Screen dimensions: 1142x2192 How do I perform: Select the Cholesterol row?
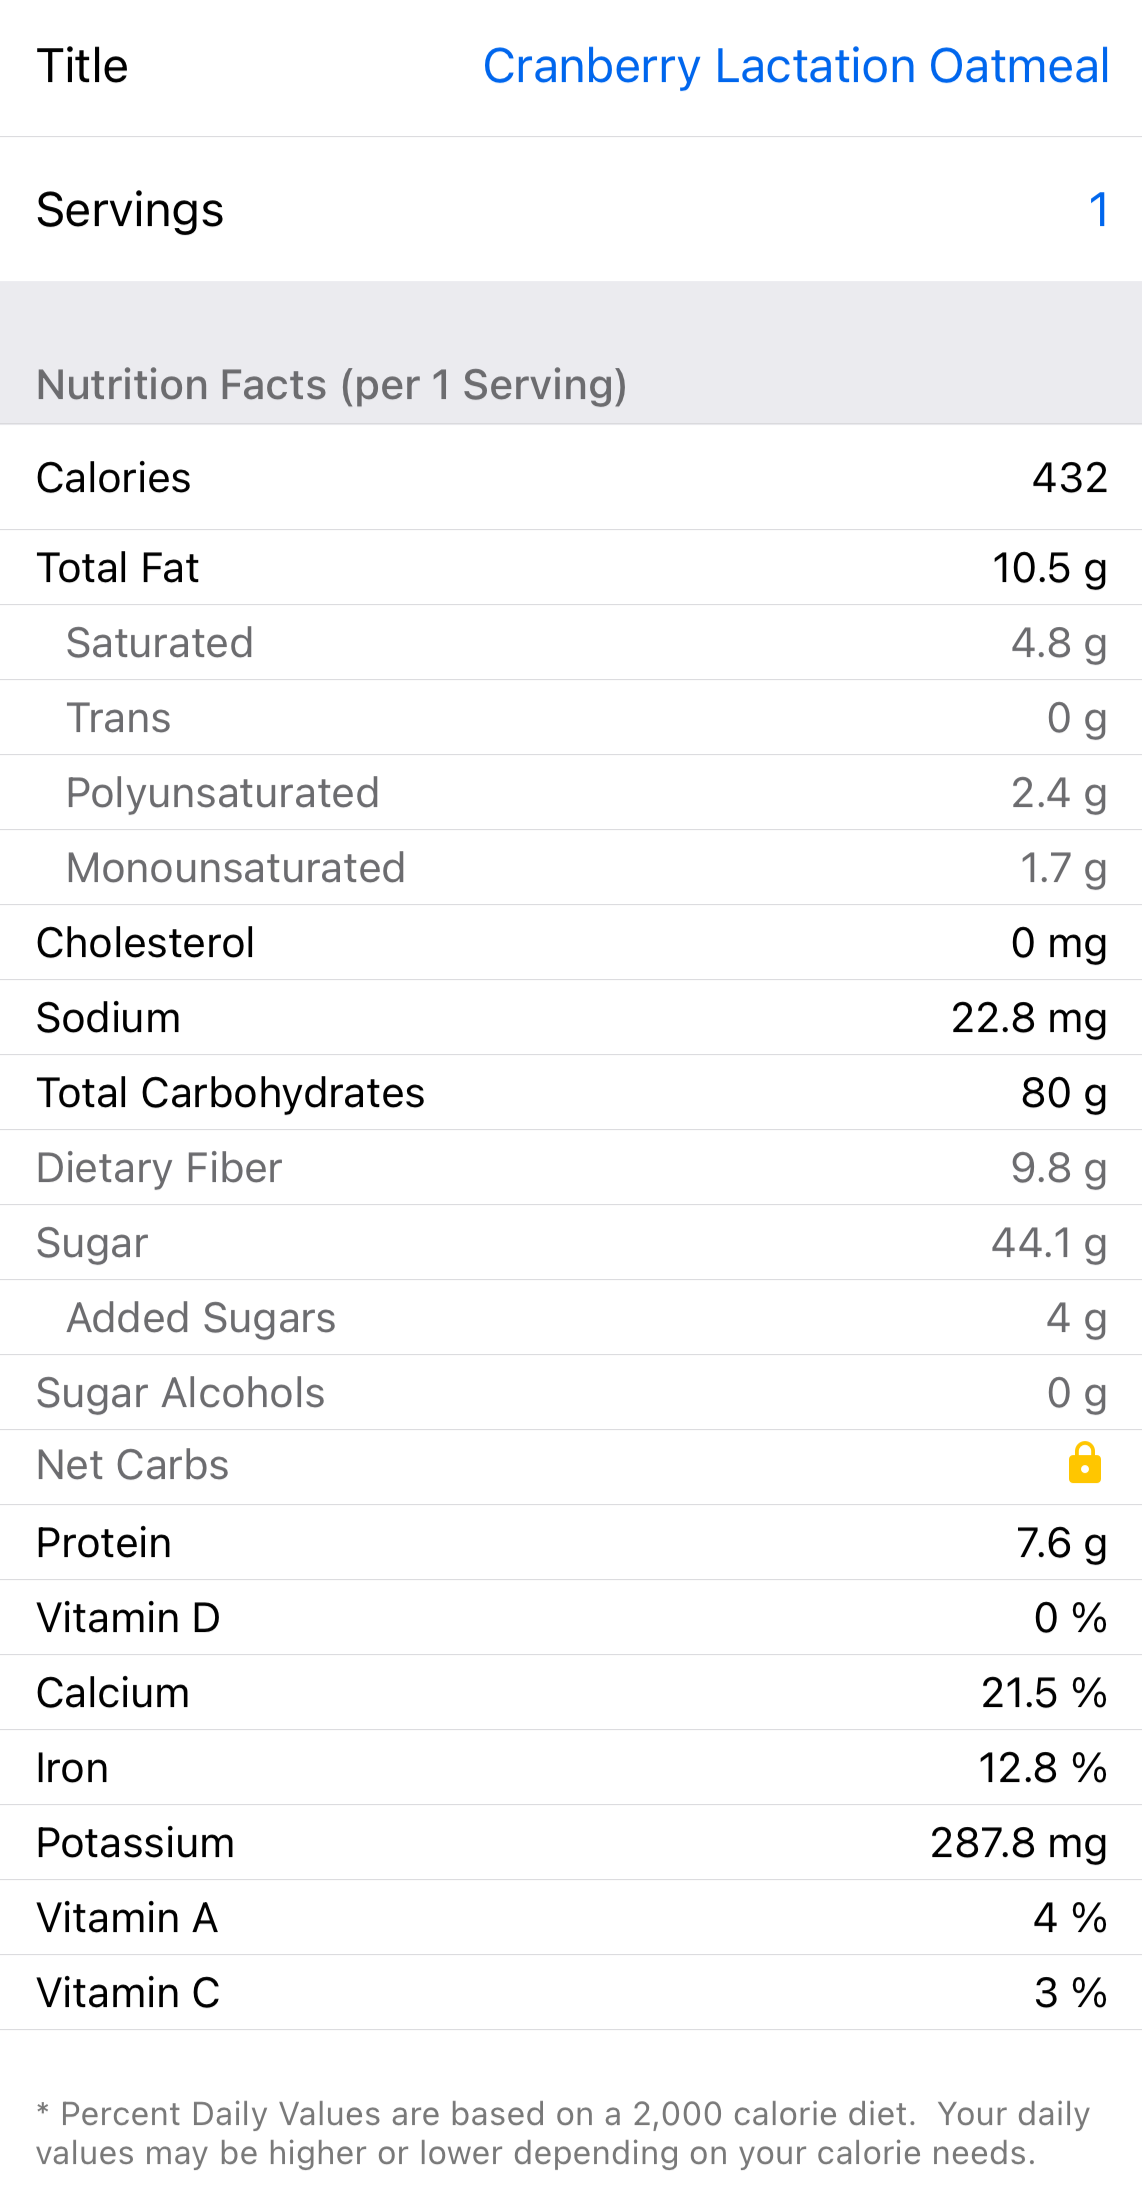coord(571,943)
